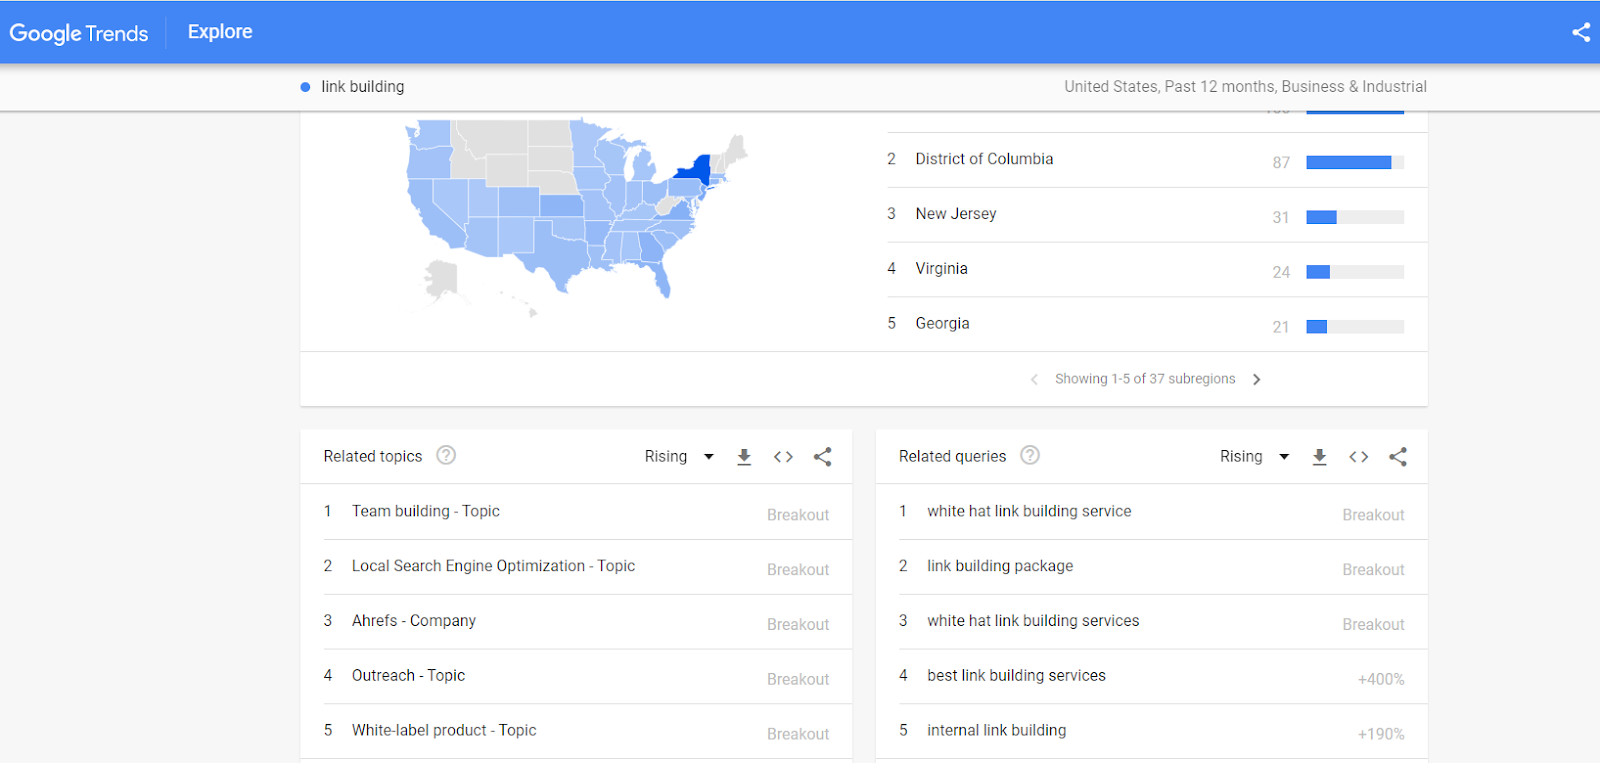Open help tooltip for Related topics
1600x763 pixels.
[446, 456]
